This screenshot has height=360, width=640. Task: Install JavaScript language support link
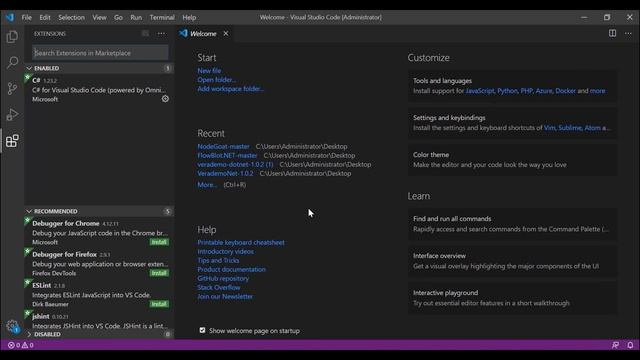[480, 91]
